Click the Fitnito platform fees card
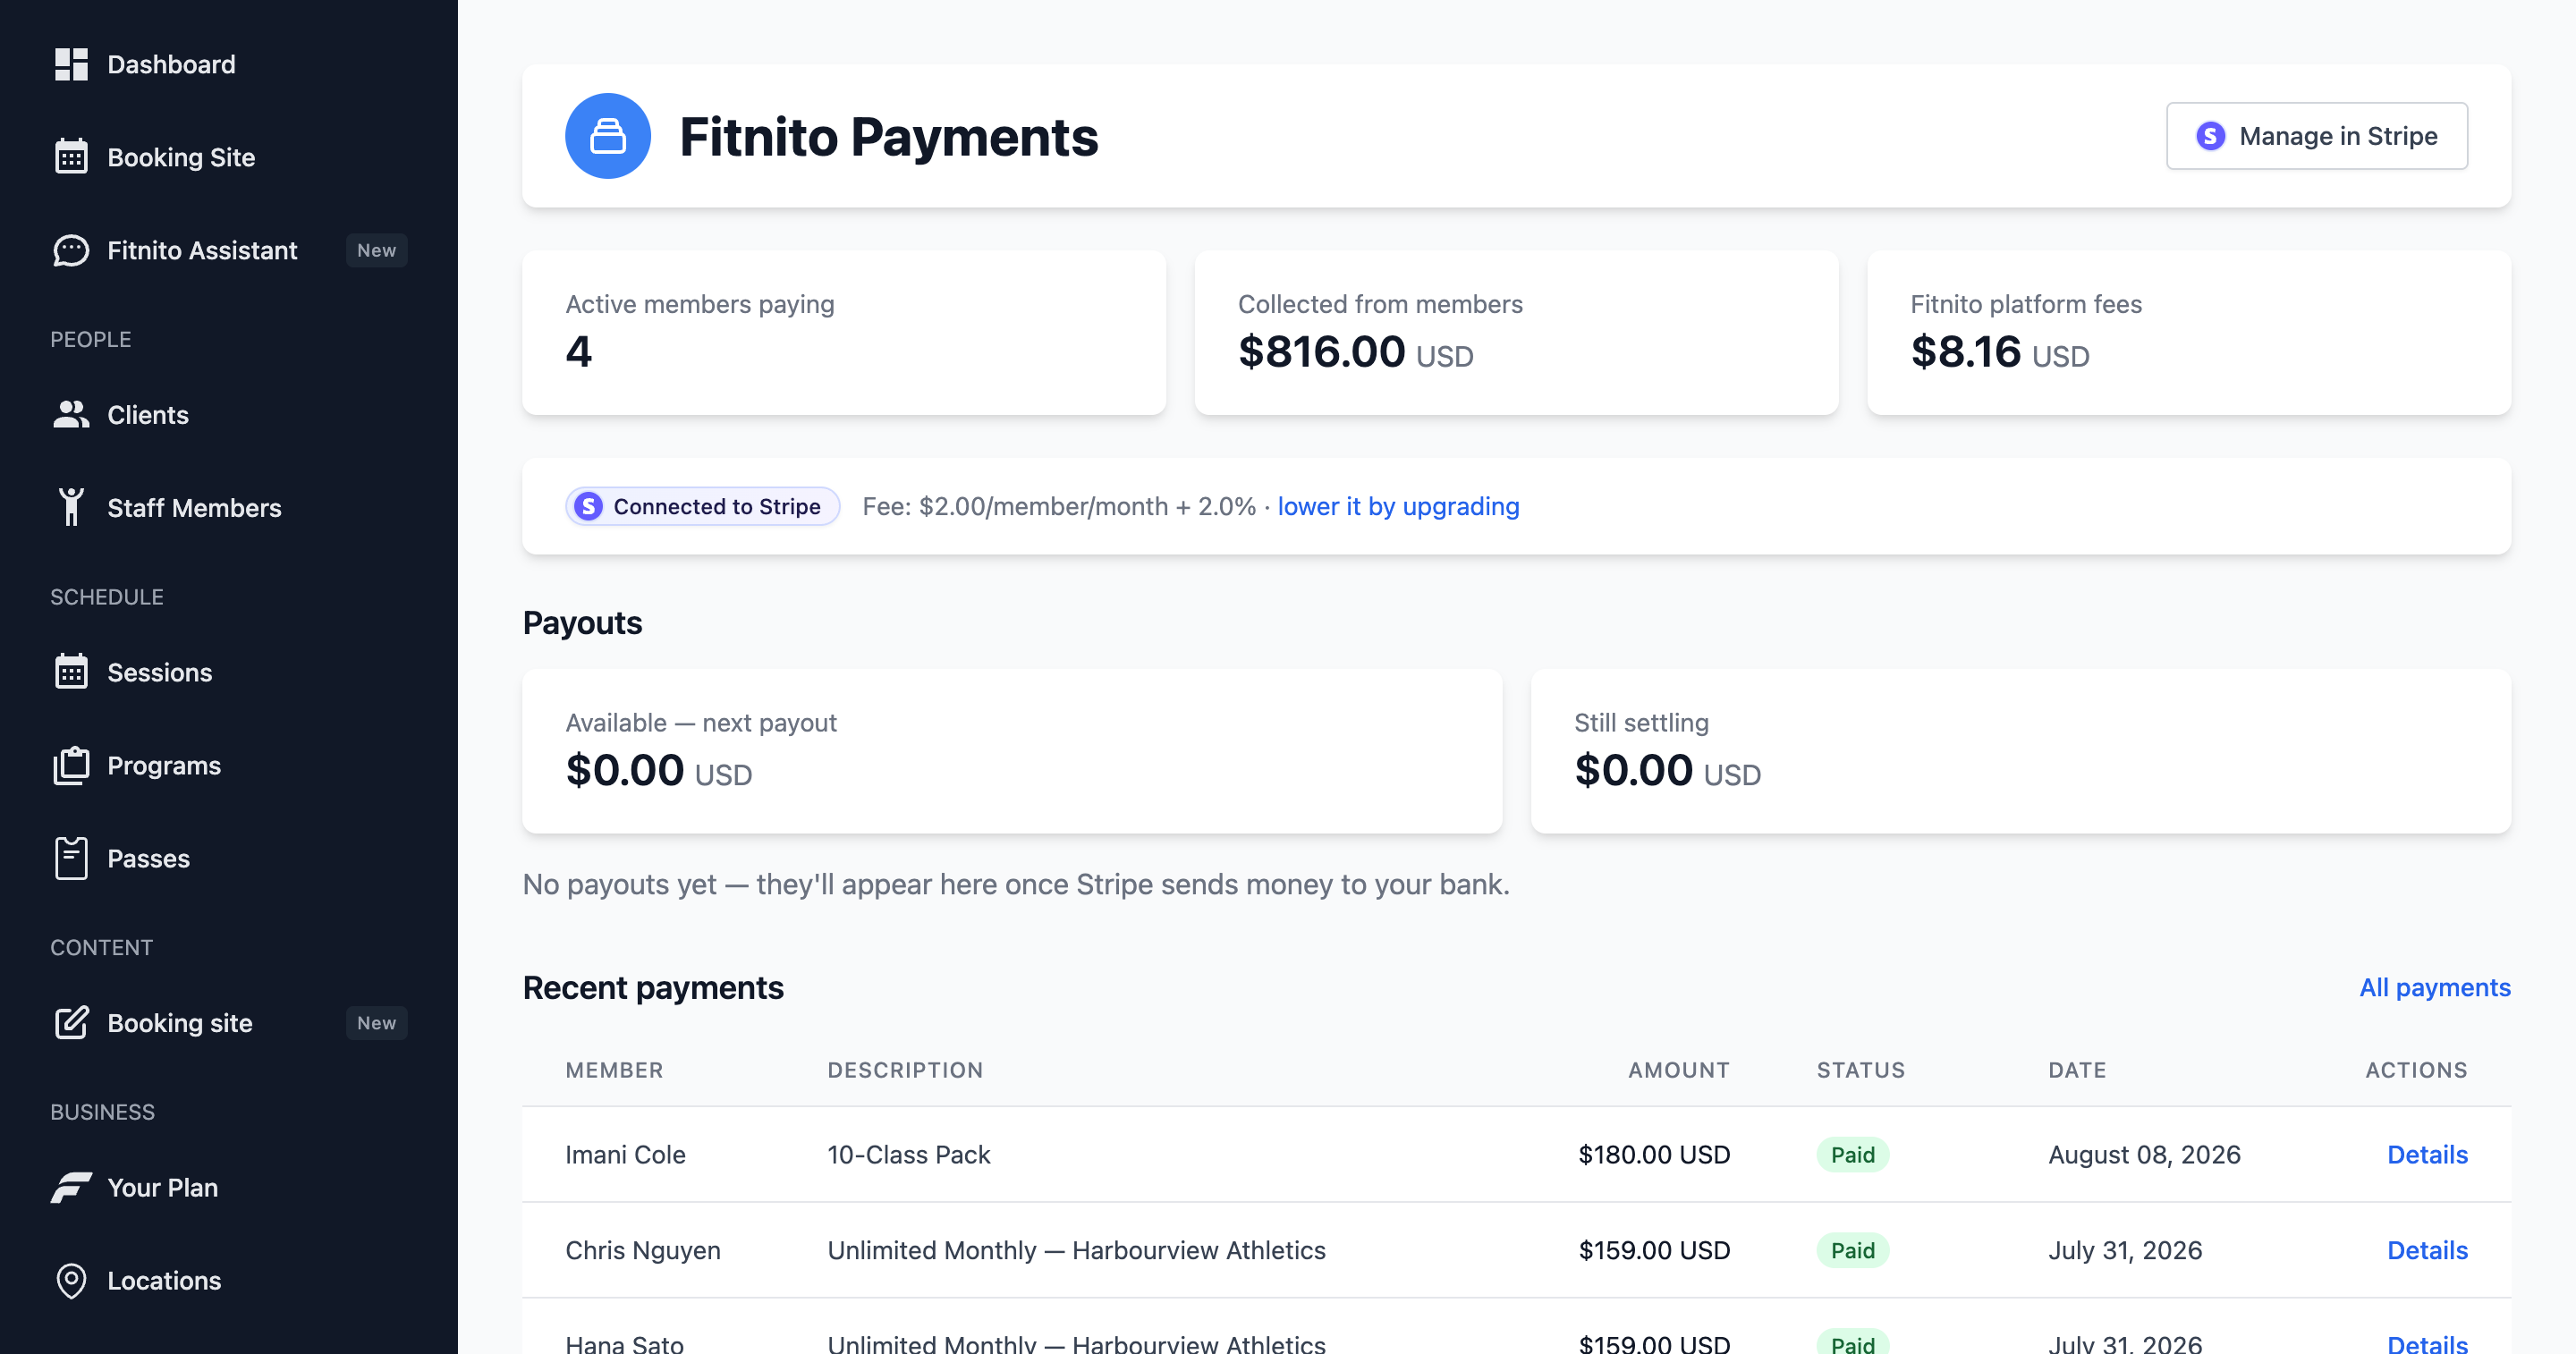 (x=2188, y=333)
